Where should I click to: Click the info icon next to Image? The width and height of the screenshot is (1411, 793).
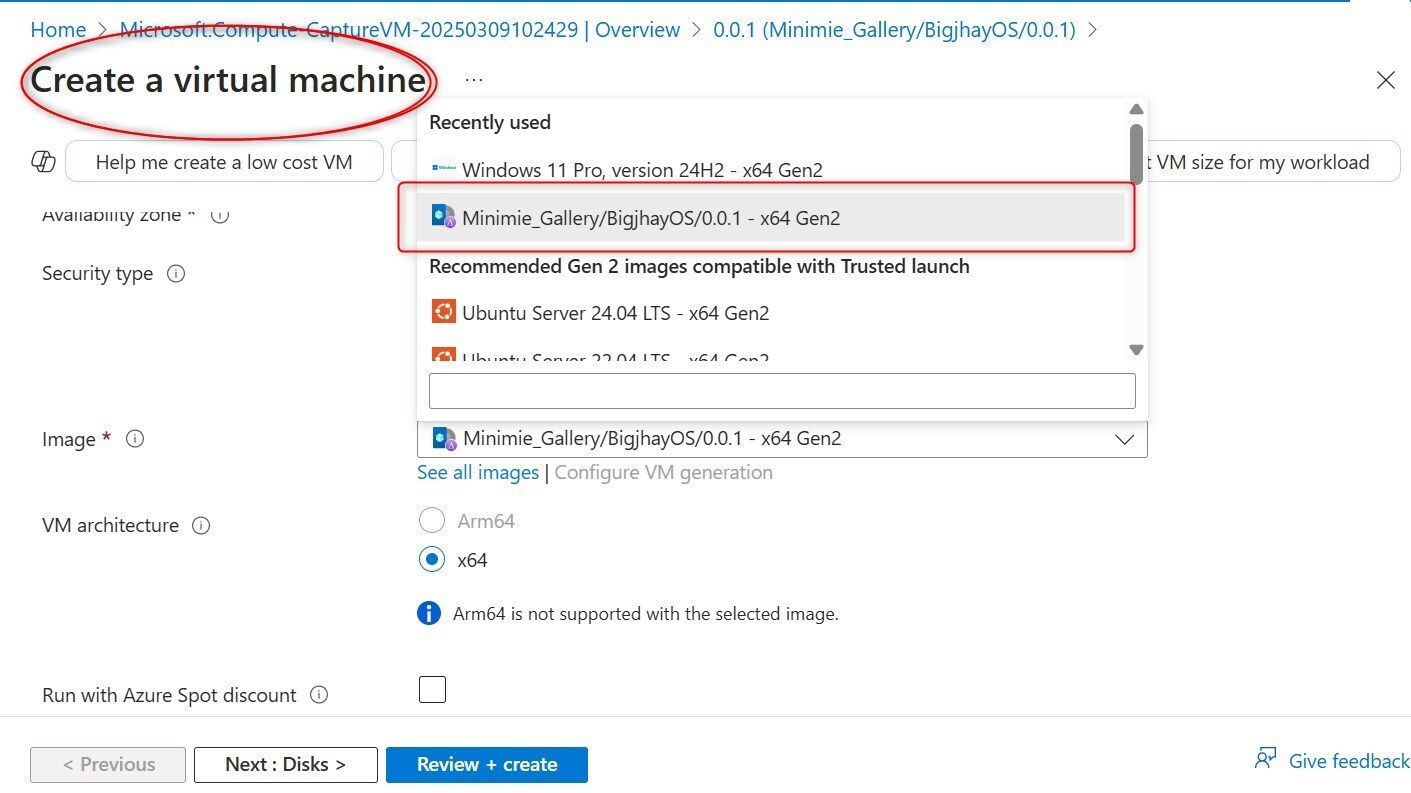tap(135, 439)
